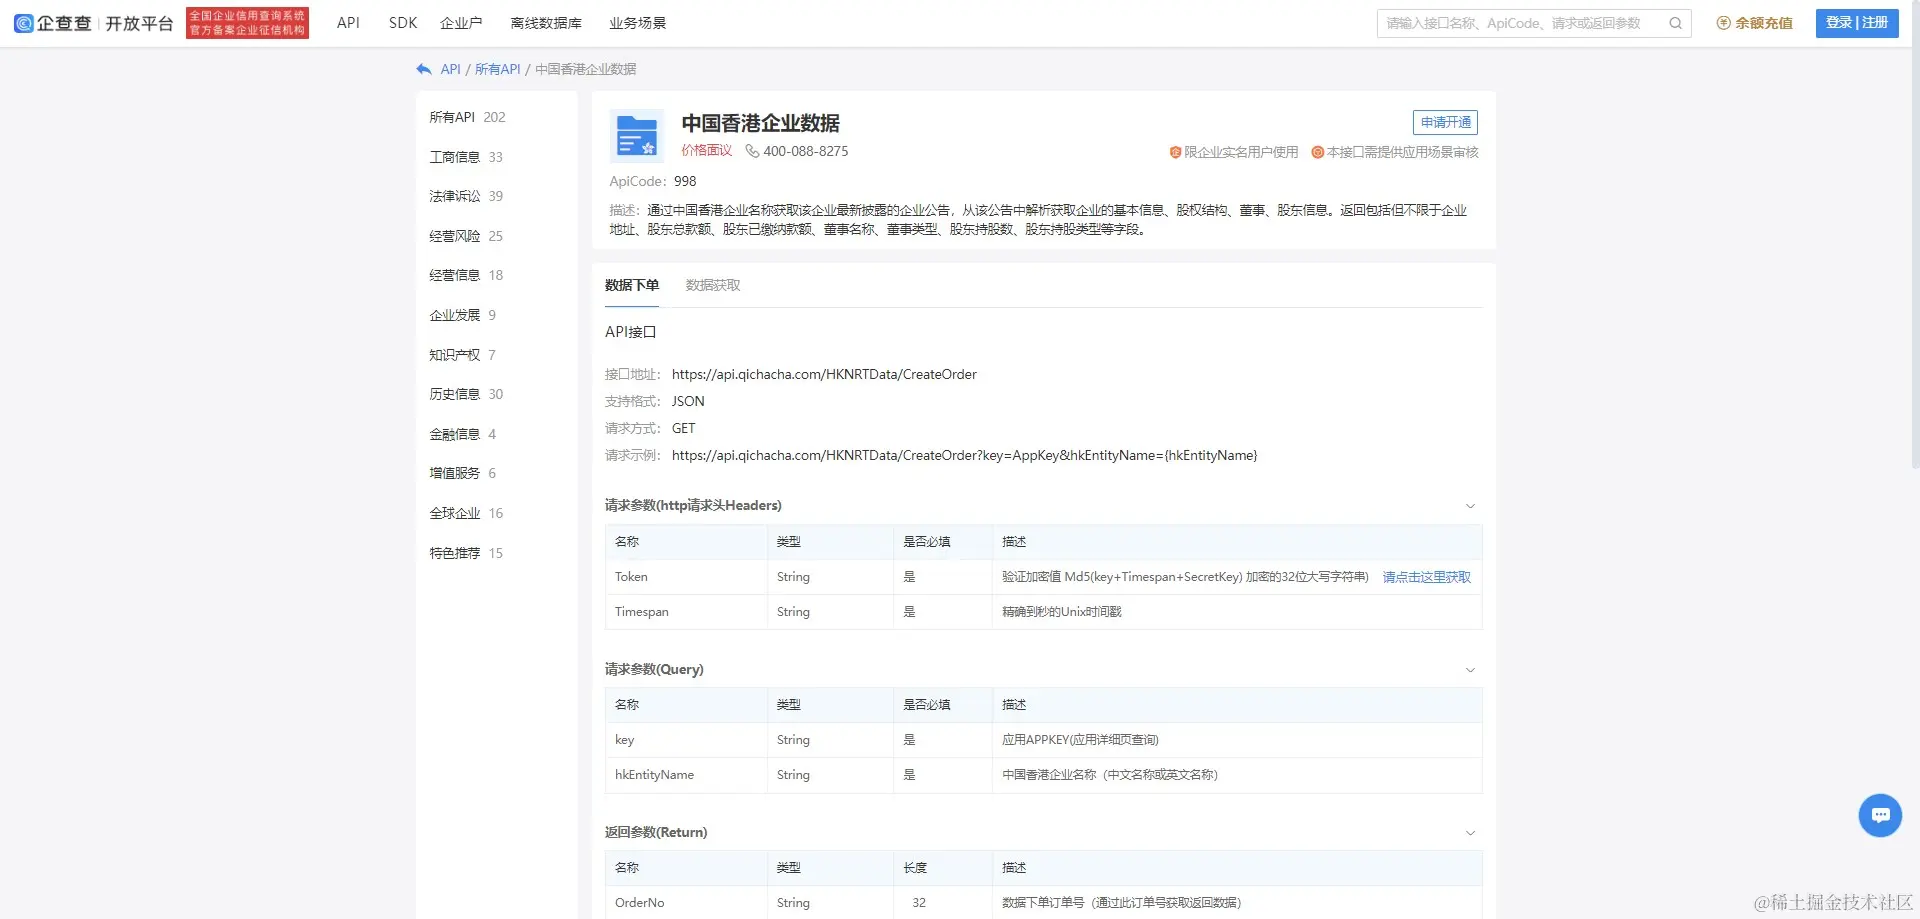Image resolution: width=1920 pixels, height=919 pixels.
Task: Select 企业发展 category in sidebar
Action: click(x=463, y=315)
